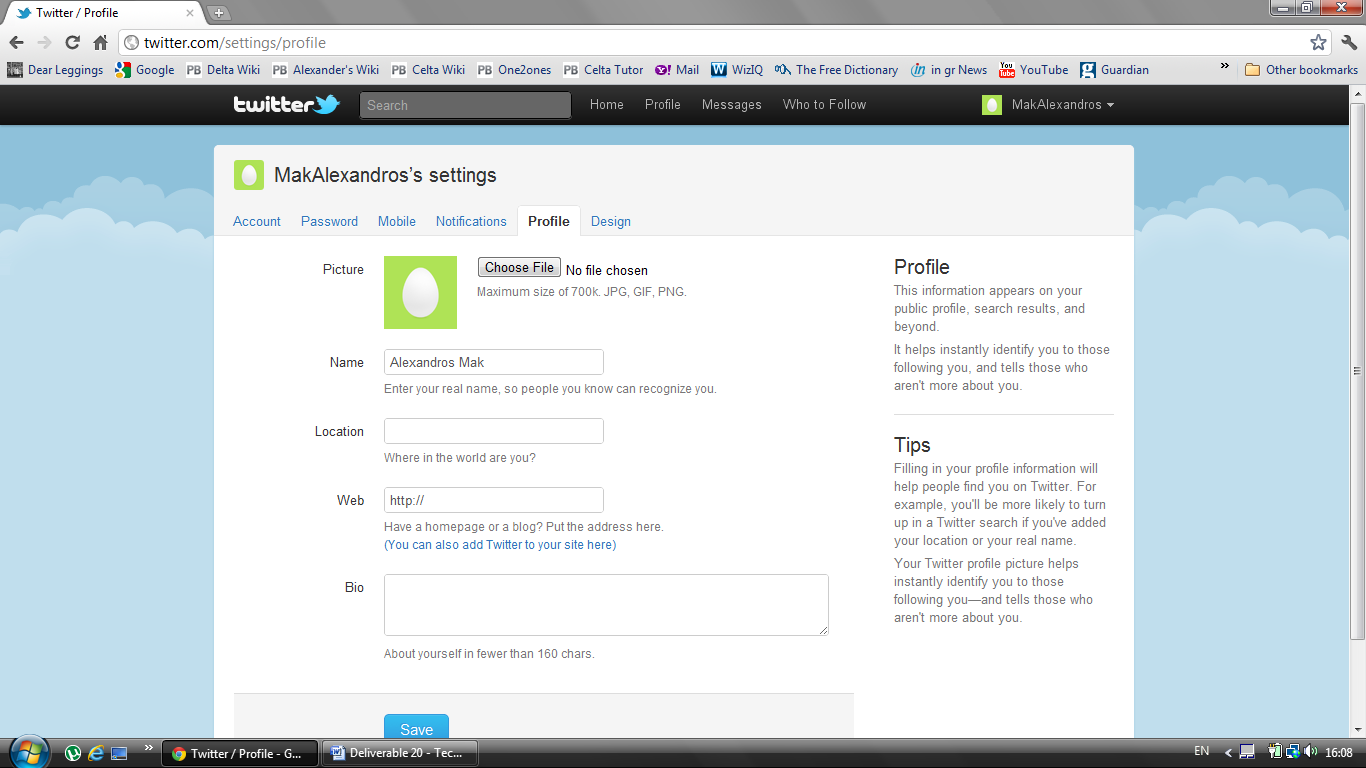Expand the hidden bookmarks chevron
The image size is (1366, 768).
[1225, 67]
